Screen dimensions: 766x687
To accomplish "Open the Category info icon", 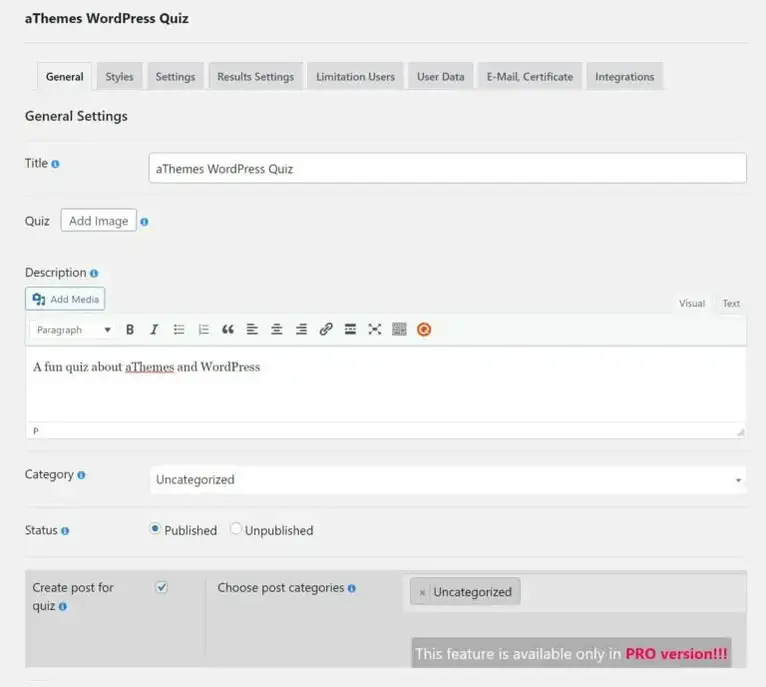I will point(81,475).
